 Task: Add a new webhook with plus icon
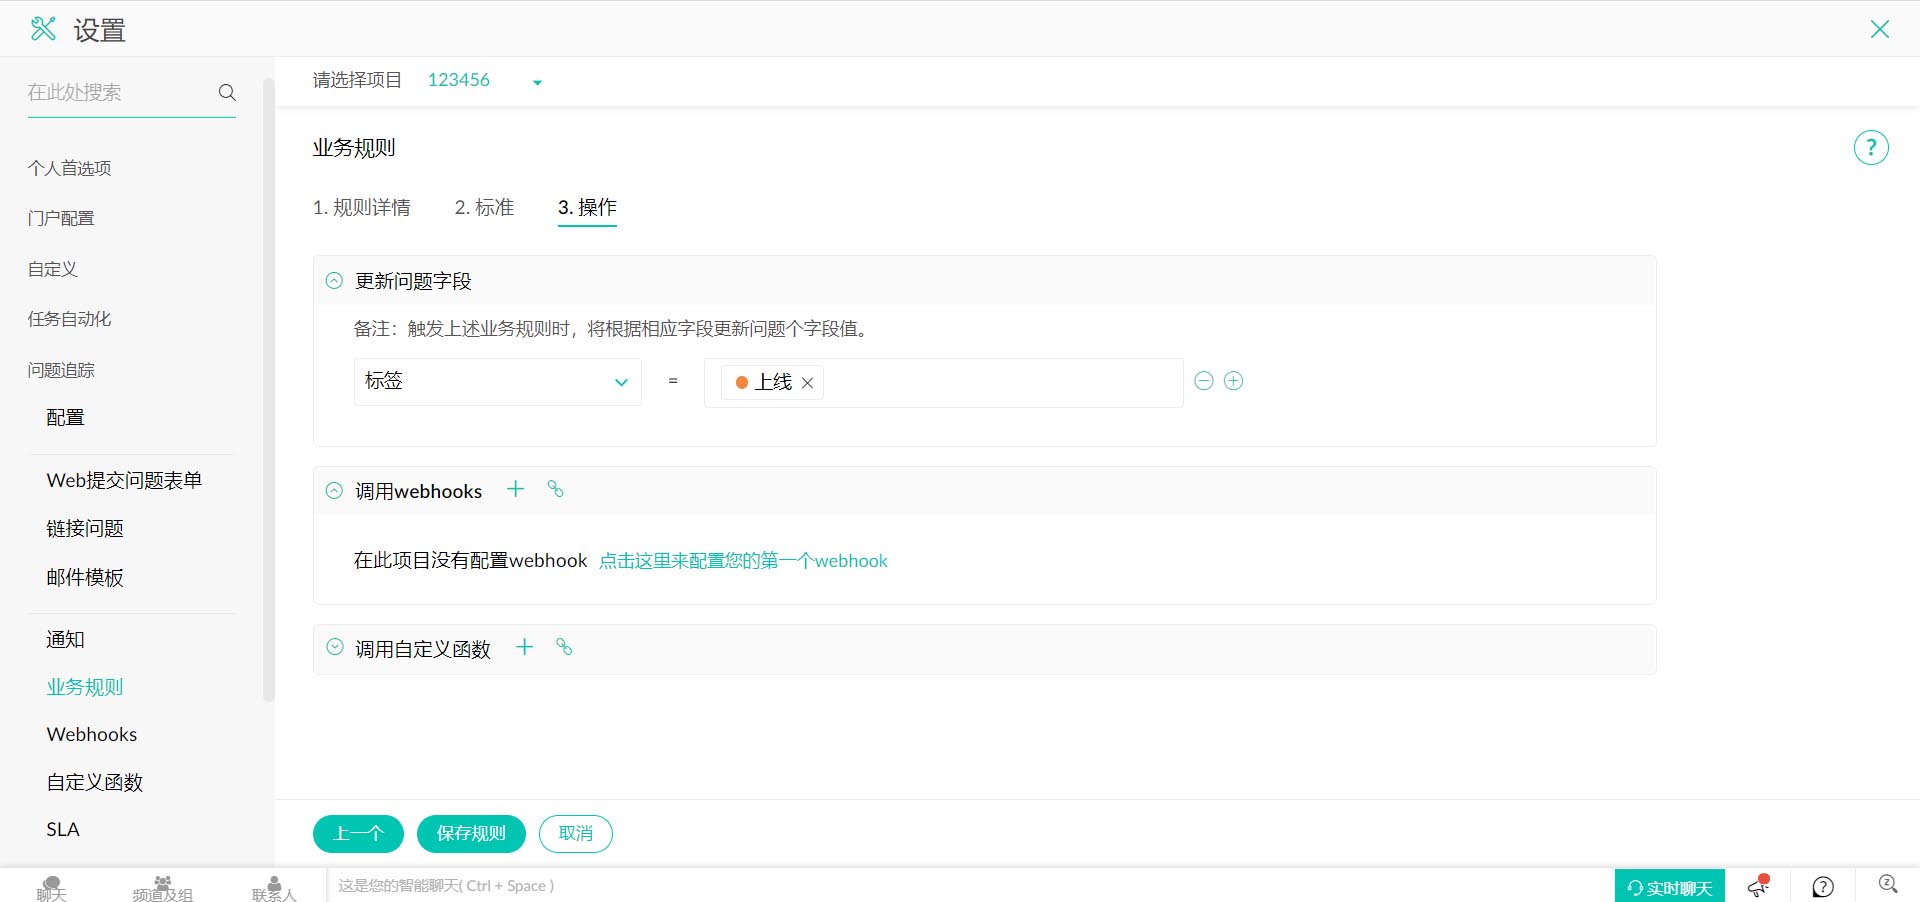[x=515, y=489]
